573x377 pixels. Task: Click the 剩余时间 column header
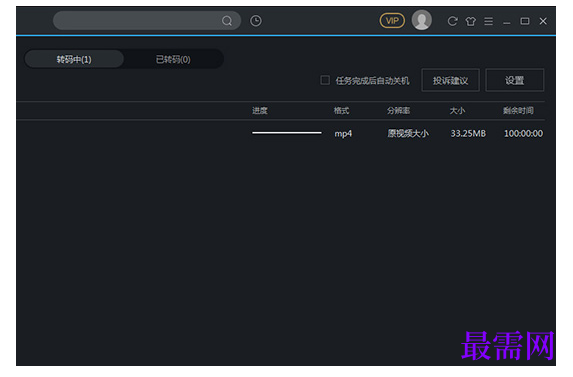518,110
